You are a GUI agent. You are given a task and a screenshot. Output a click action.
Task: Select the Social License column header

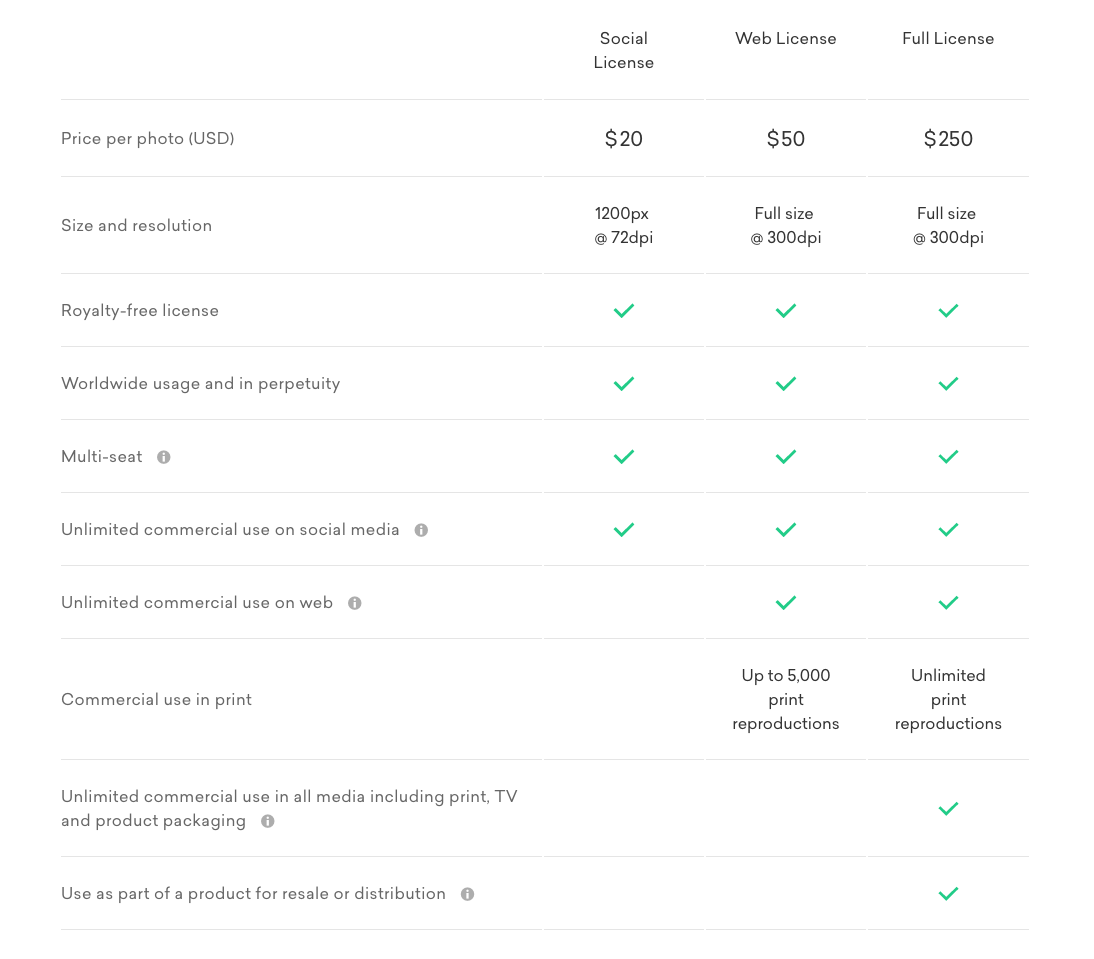click(624, 51)
